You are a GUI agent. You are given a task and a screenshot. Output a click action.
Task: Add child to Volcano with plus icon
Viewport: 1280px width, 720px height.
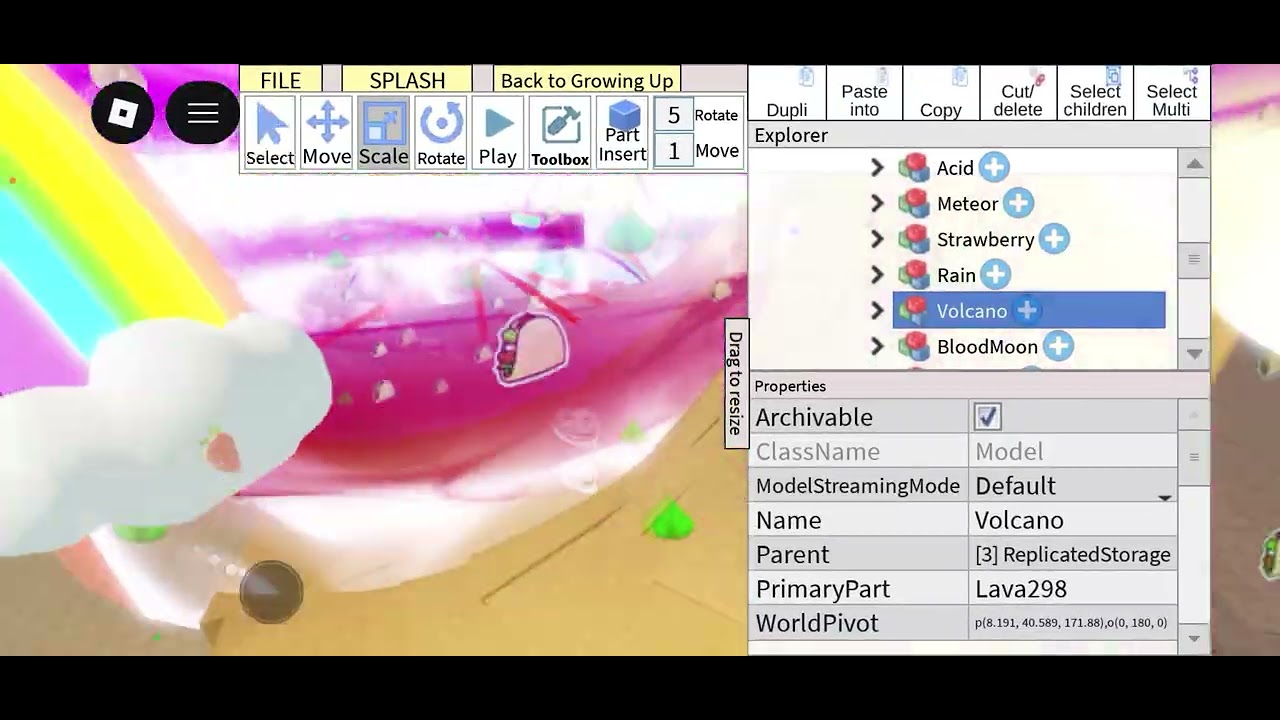tap(1027, 311)
